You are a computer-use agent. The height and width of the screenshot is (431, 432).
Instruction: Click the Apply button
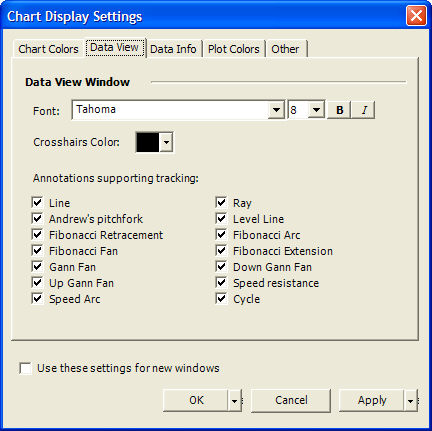pyautogui.click(x=372, y=400)
